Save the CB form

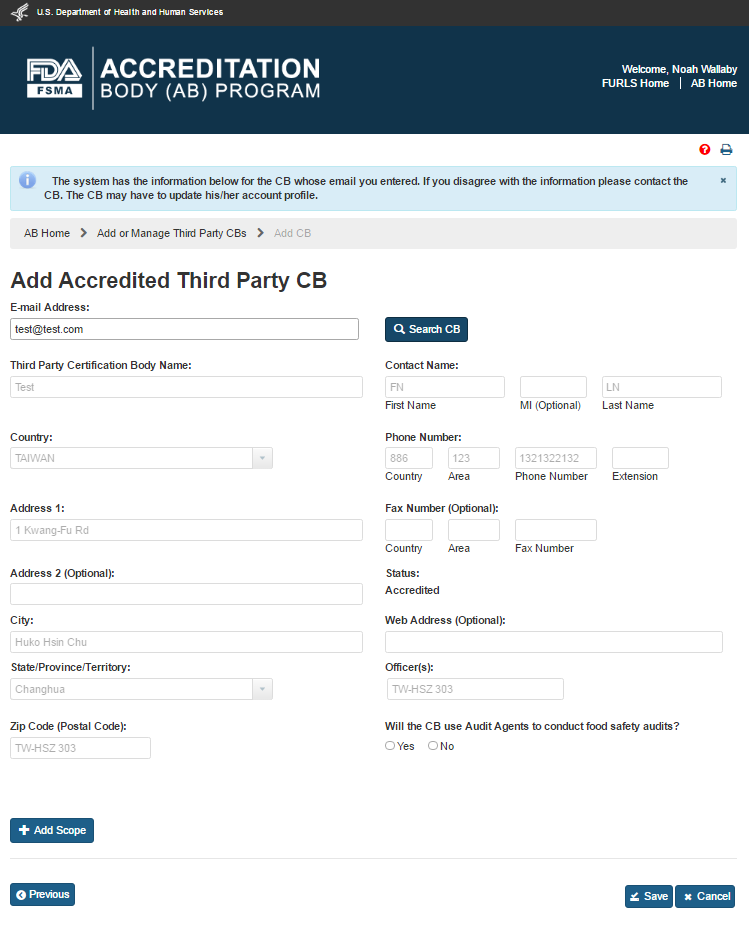(x=648, y=896)
